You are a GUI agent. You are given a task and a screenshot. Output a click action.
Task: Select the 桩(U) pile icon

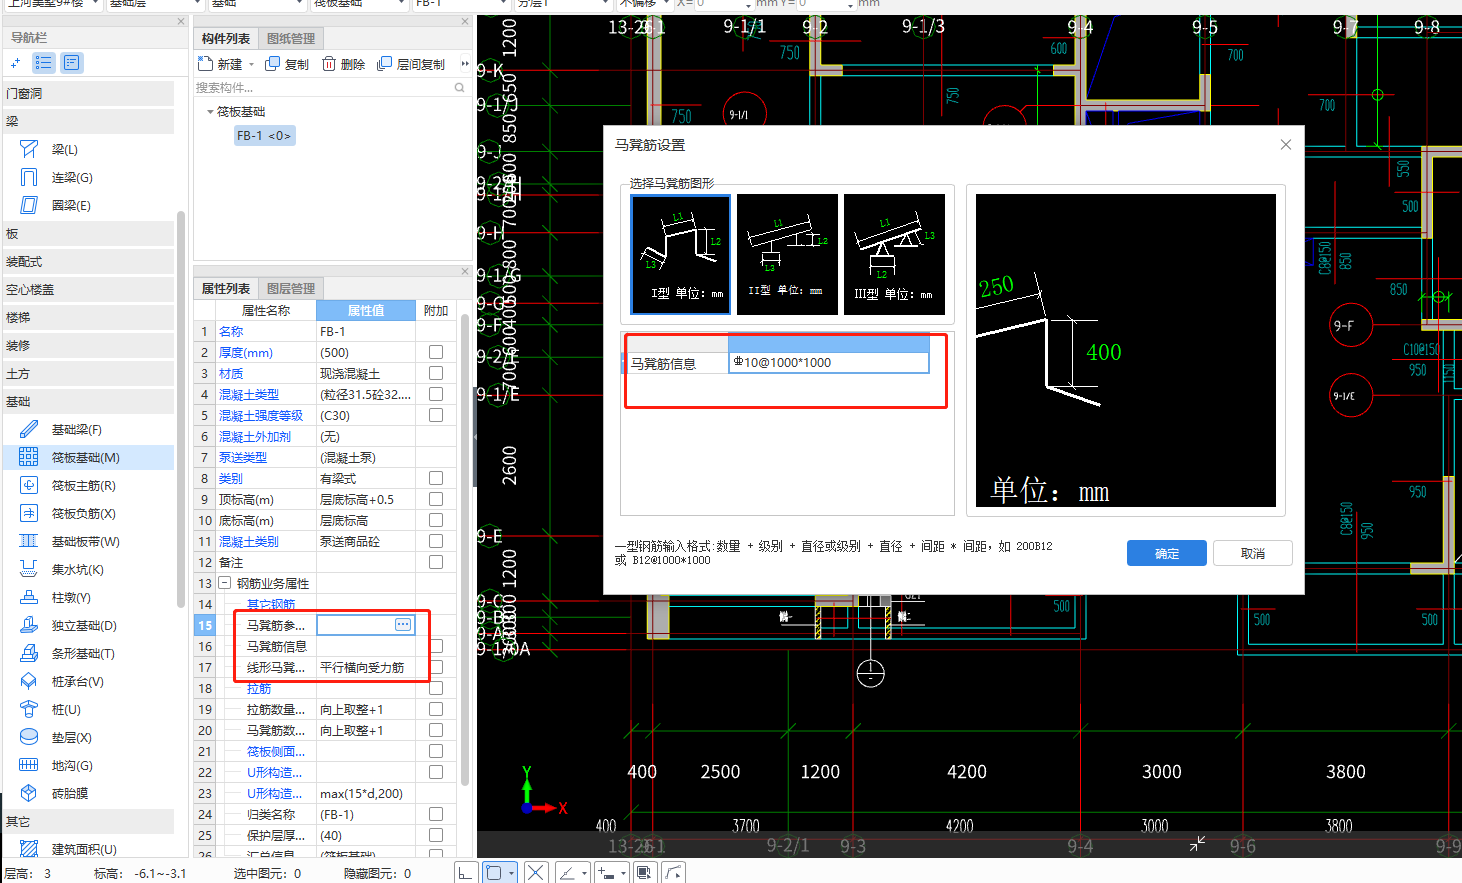pyautogui.click(x=29, y=709)
